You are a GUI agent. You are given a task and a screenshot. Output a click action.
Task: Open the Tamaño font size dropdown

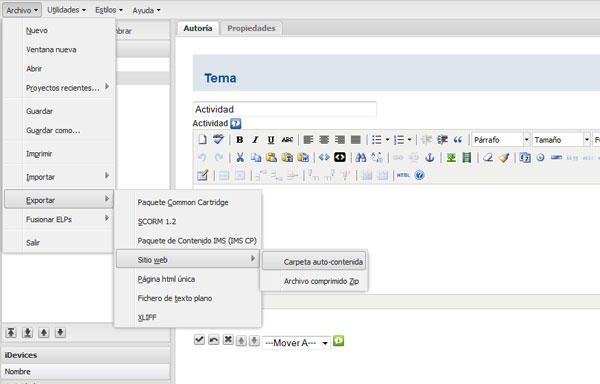click(561, 140)
